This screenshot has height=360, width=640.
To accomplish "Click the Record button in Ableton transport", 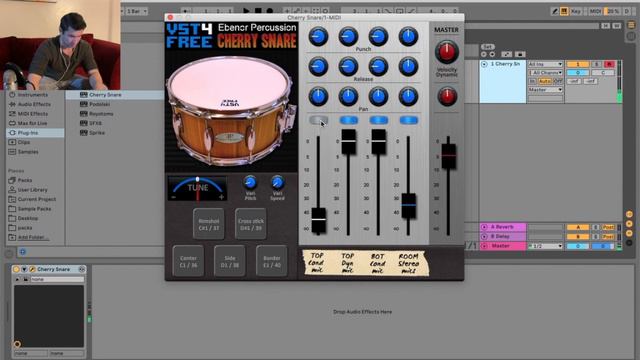I will coord(269,11).
